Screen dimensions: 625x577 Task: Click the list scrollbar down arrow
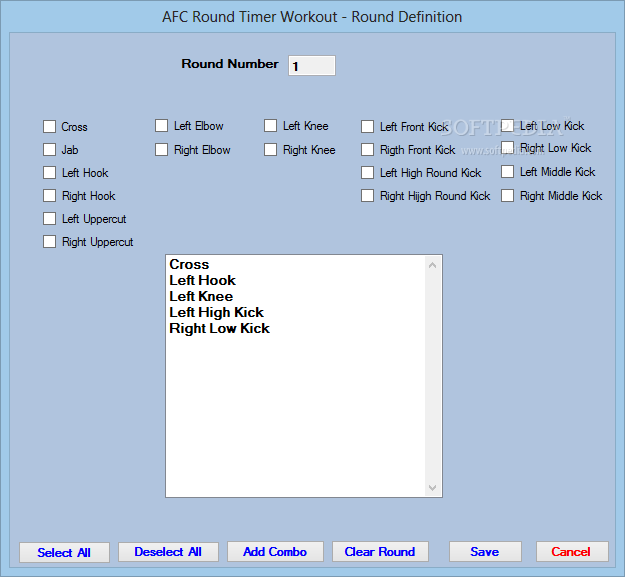[x=432, y=487]
